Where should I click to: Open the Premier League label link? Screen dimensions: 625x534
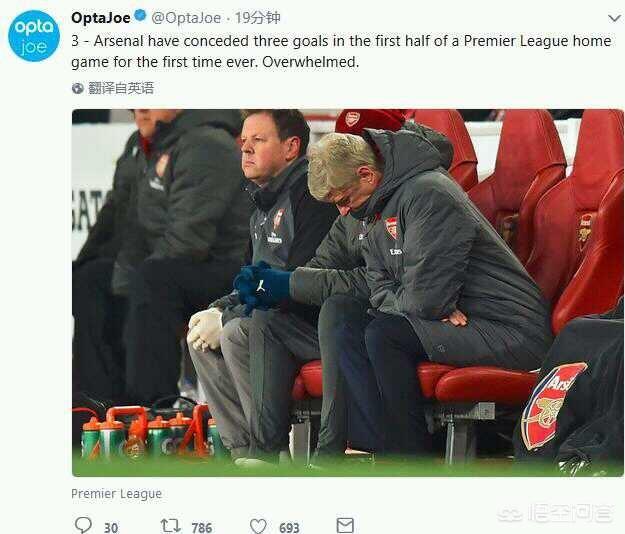[x=116, y=494]
